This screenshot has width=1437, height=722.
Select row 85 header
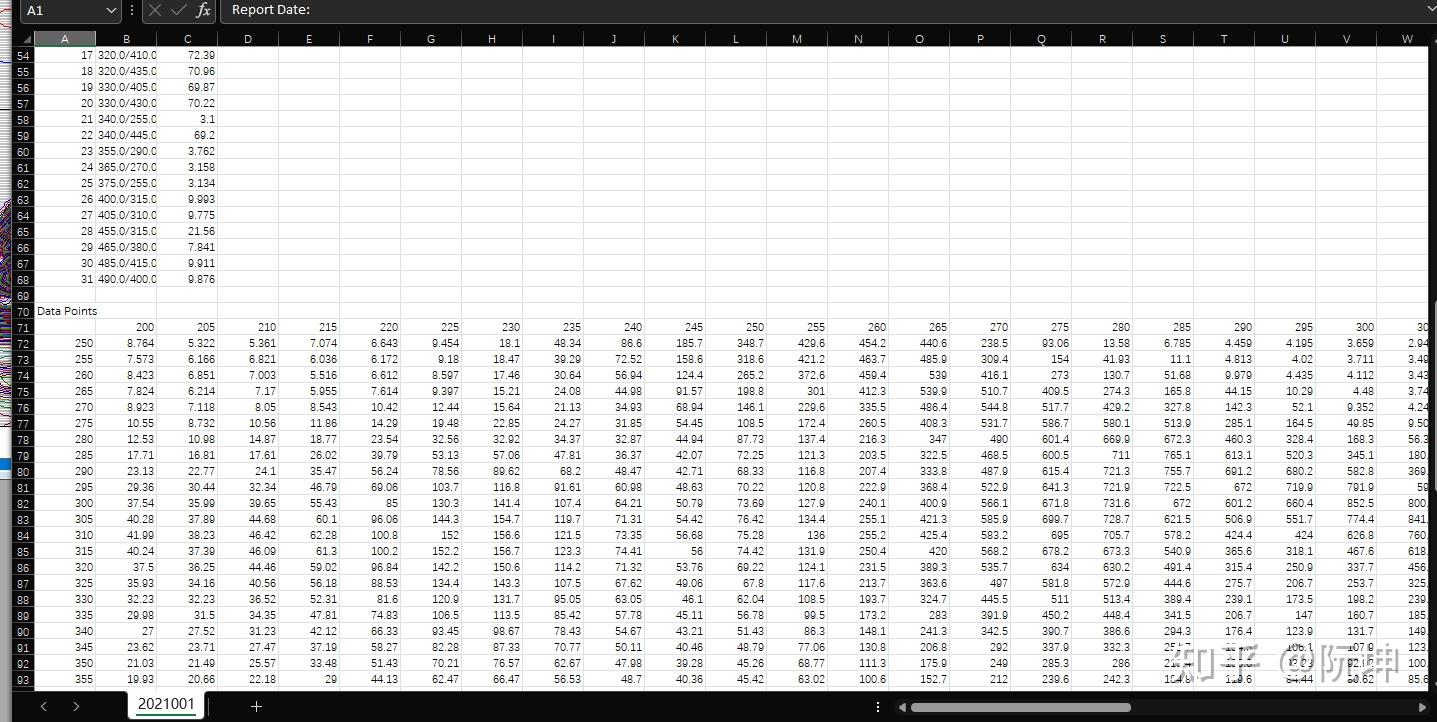click(23, 551)
